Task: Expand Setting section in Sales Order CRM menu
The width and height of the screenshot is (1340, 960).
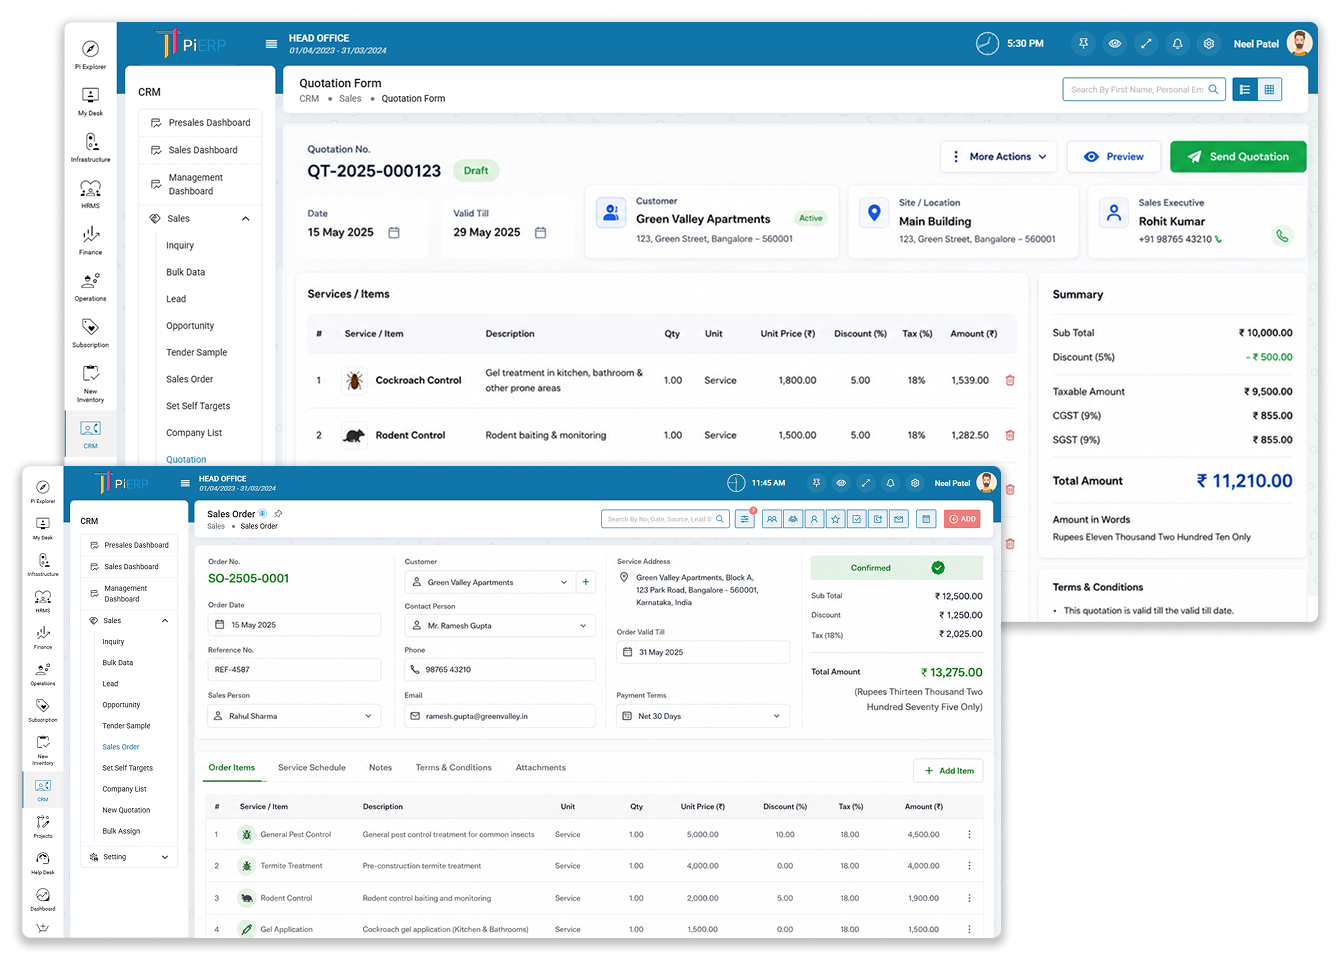Action: tap(165, 857)
